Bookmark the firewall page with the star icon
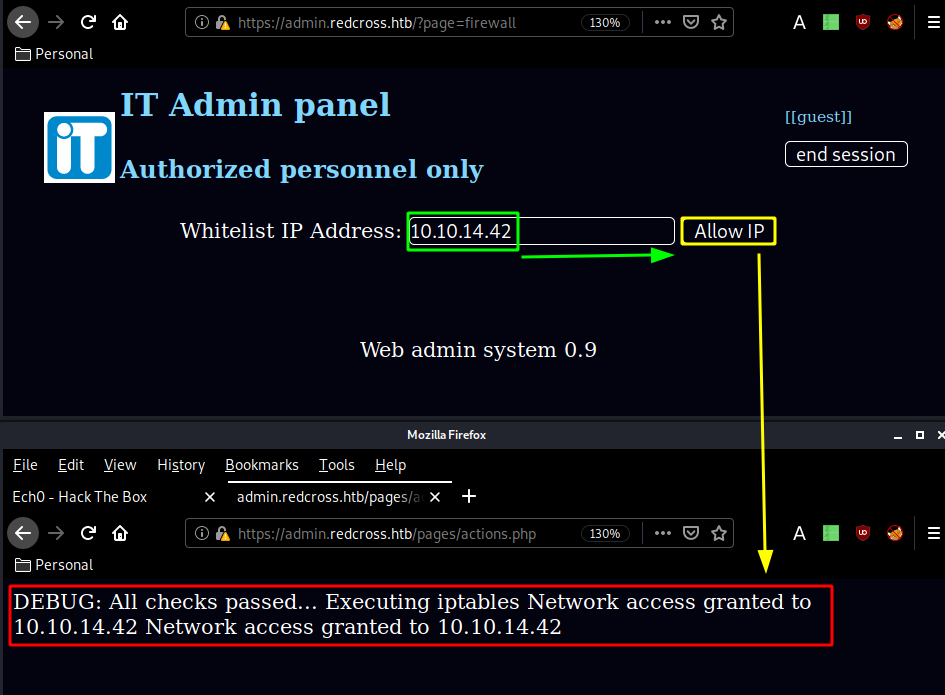945x695 pixels. [719, 22]
